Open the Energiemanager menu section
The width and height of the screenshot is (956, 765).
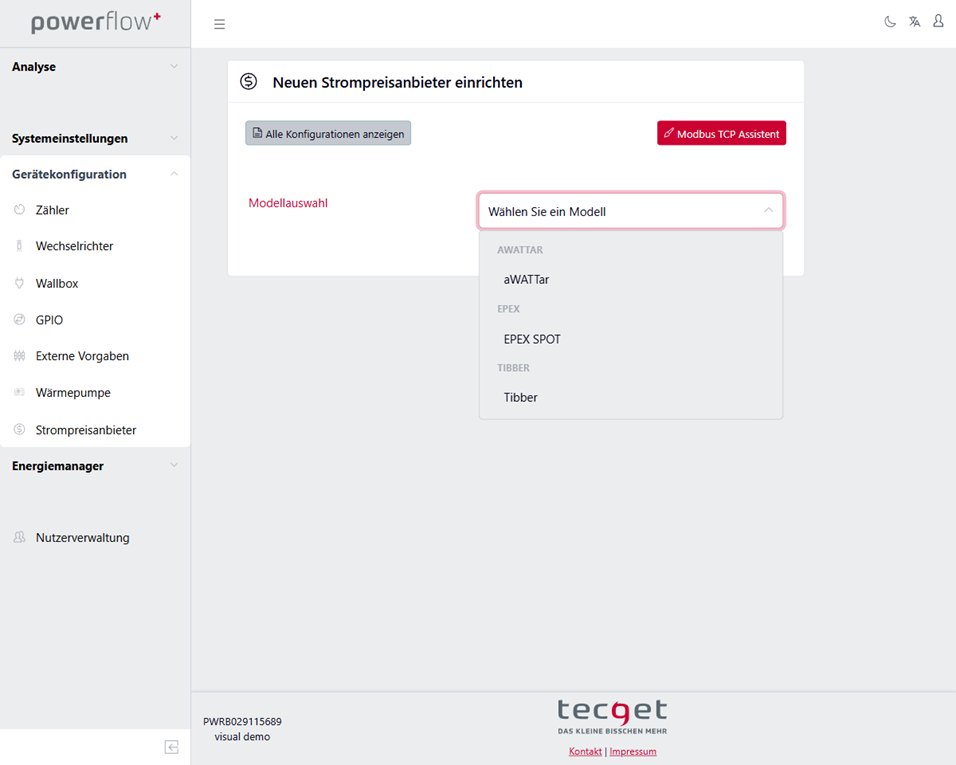(95, 466)
